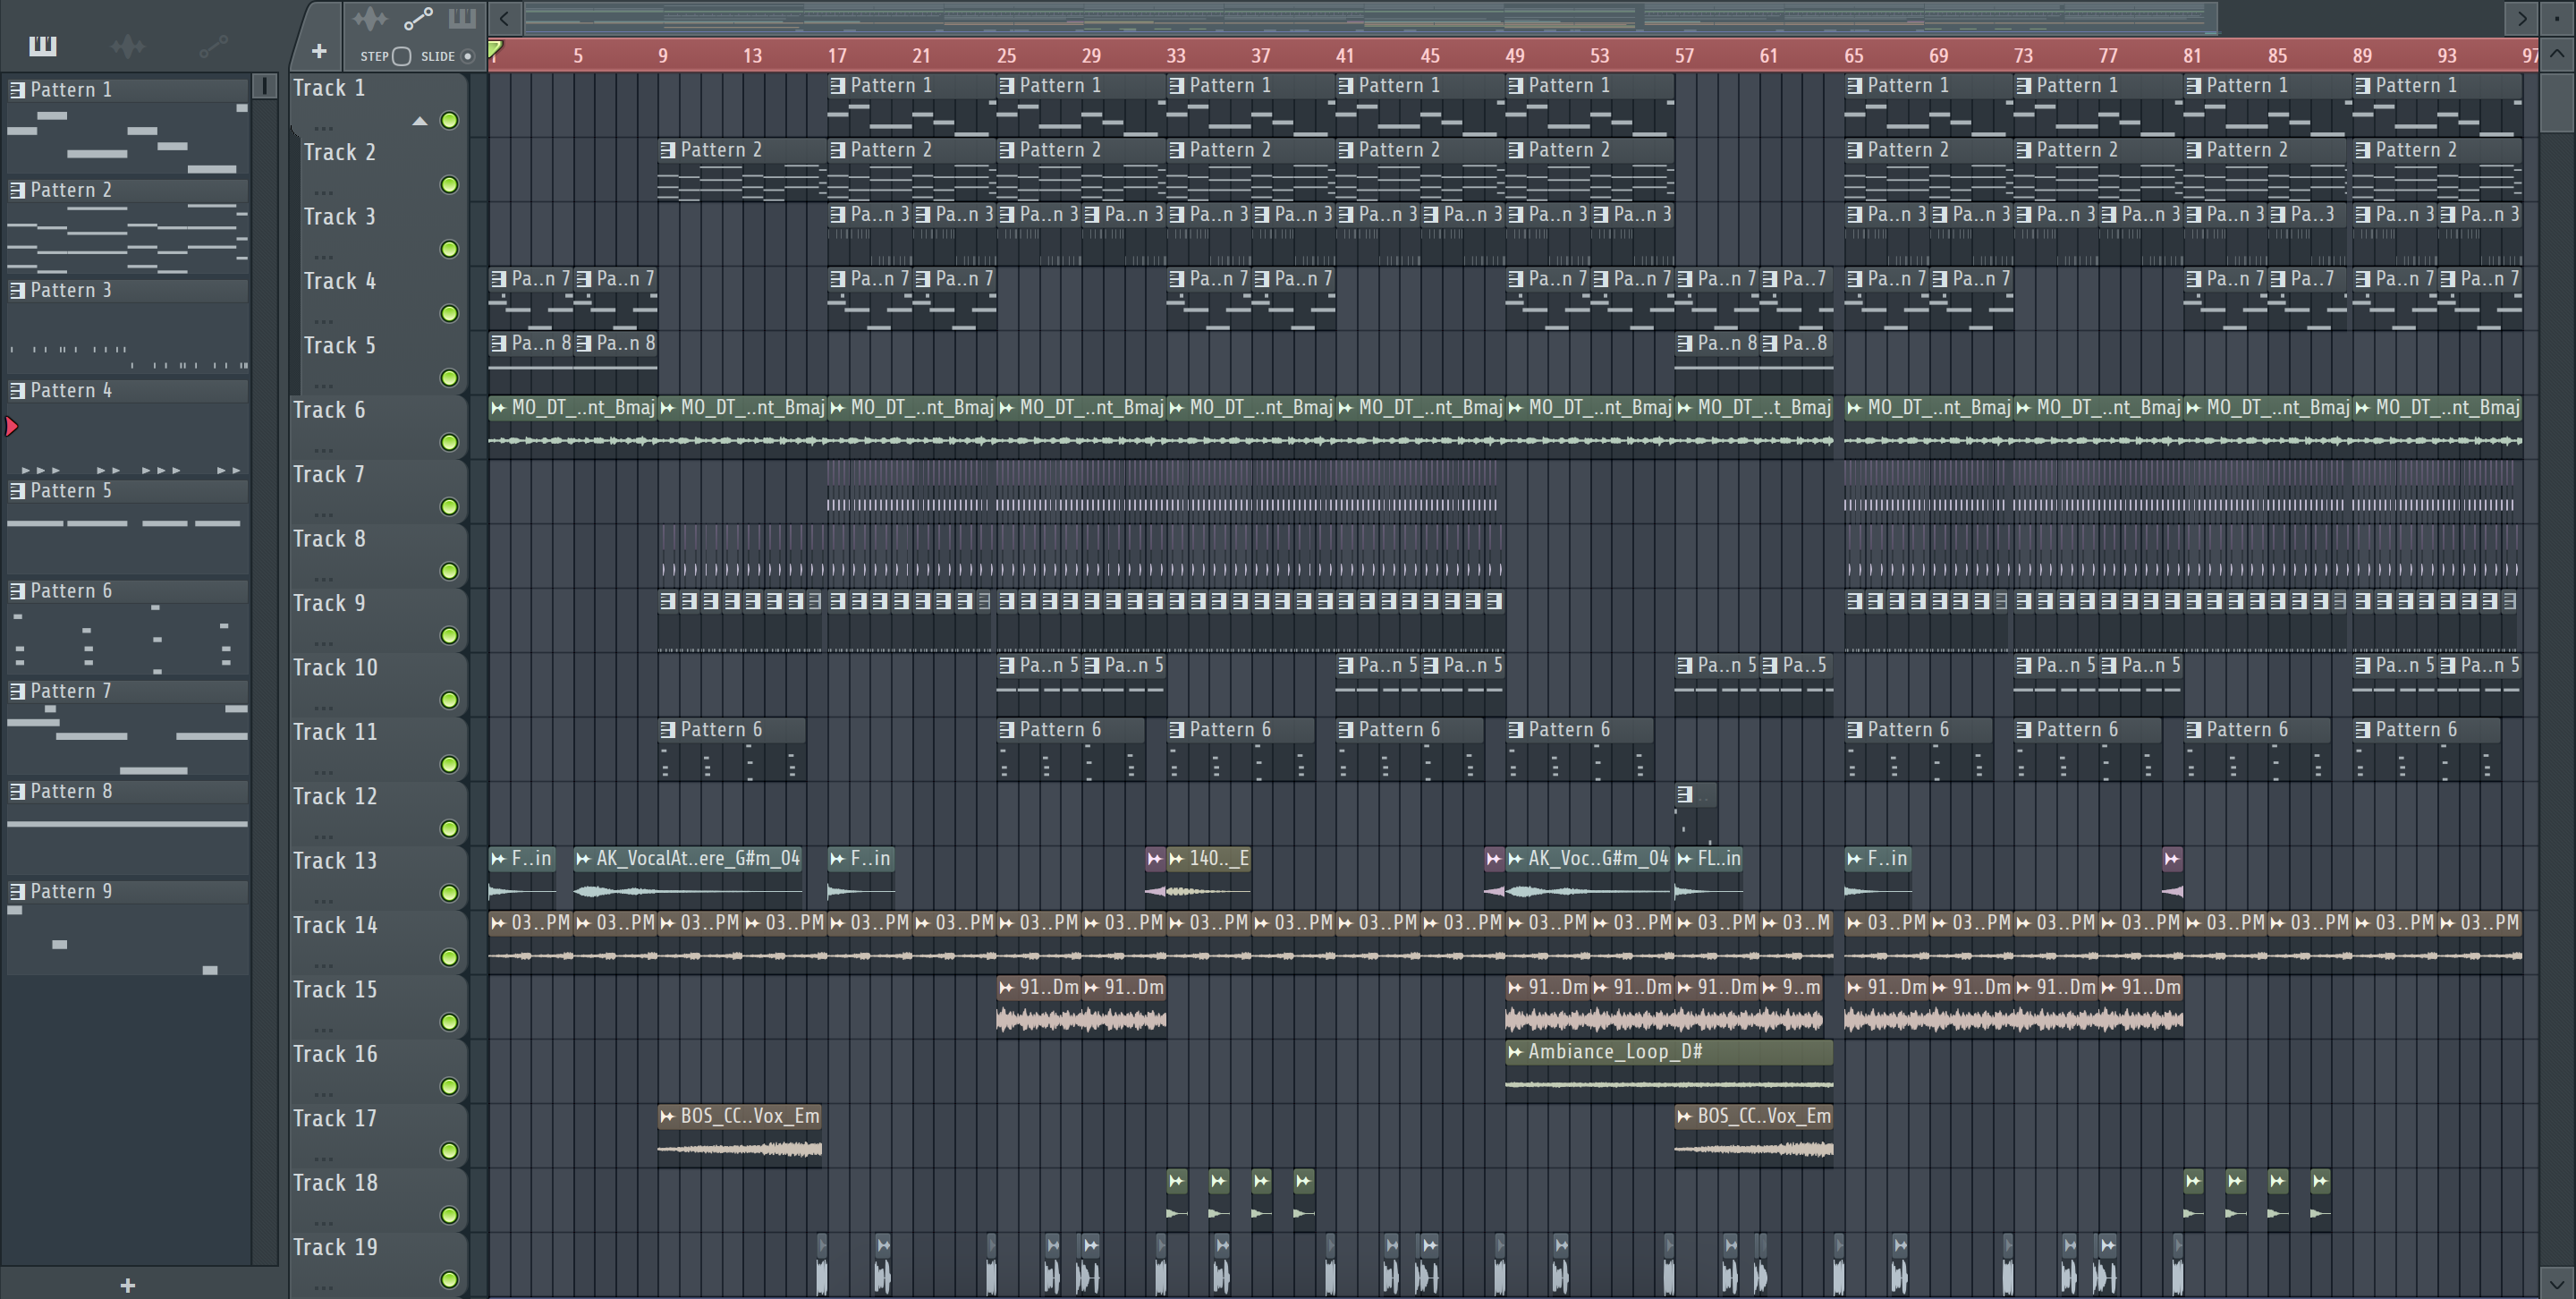
Task: Open the Pattern 1 menu icon in picker
Action: click(17, 90)
